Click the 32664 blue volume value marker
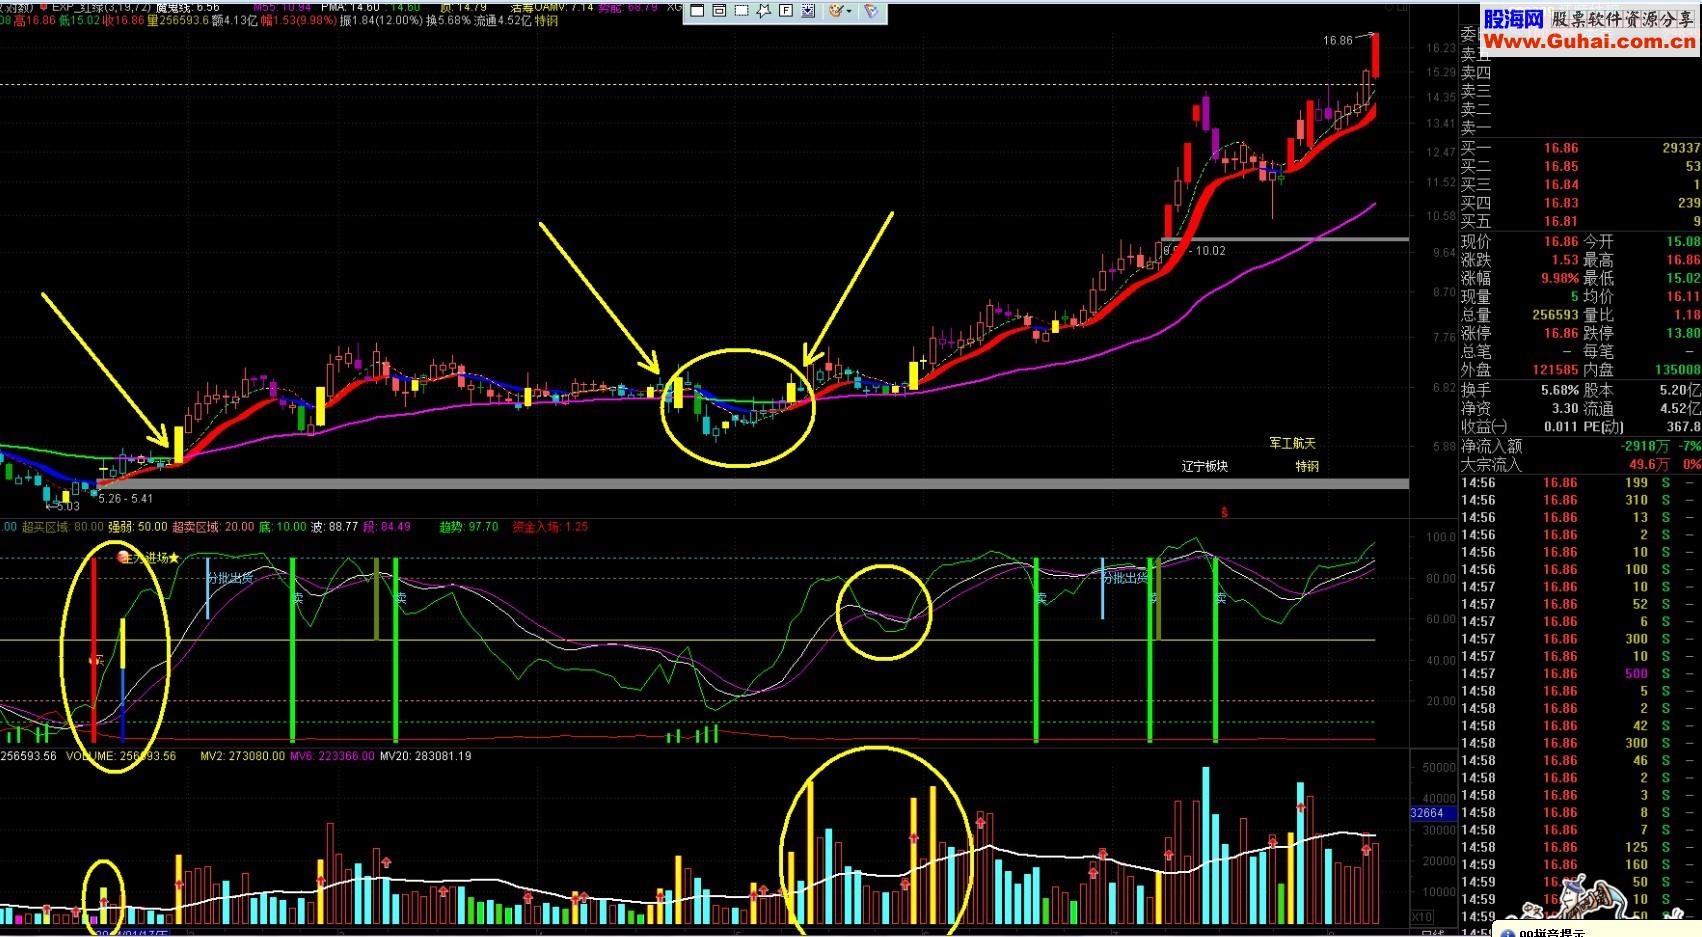The width and height of the screenshot is (1702, 937). coord(1432,814)
